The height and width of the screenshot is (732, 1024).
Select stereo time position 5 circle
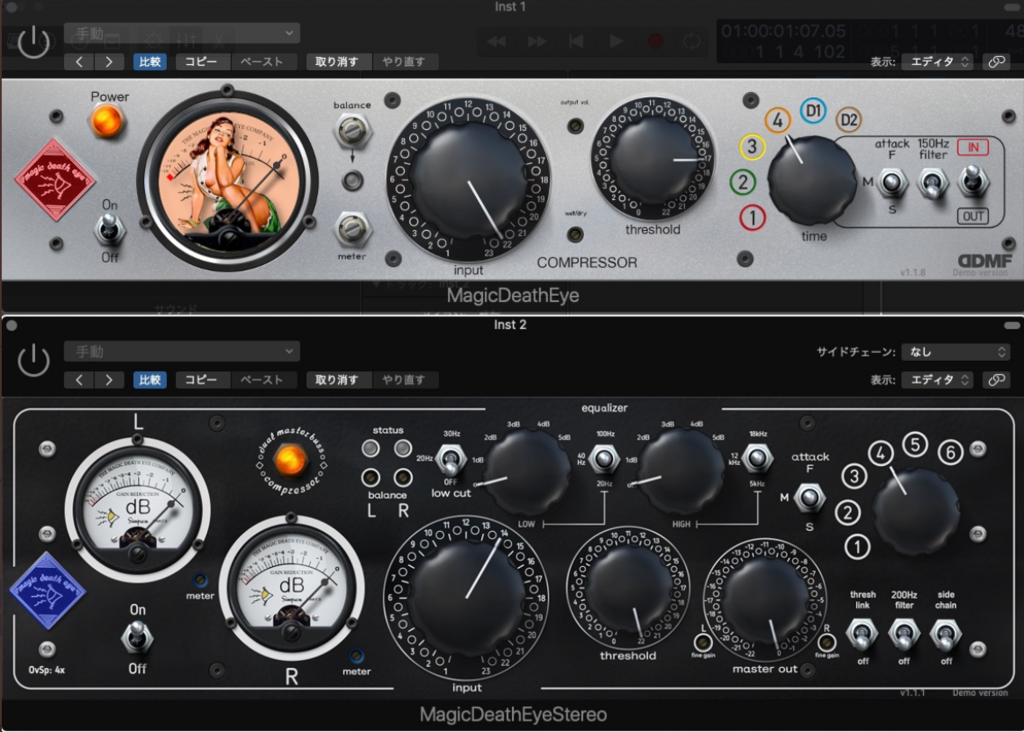coord(915,444)
